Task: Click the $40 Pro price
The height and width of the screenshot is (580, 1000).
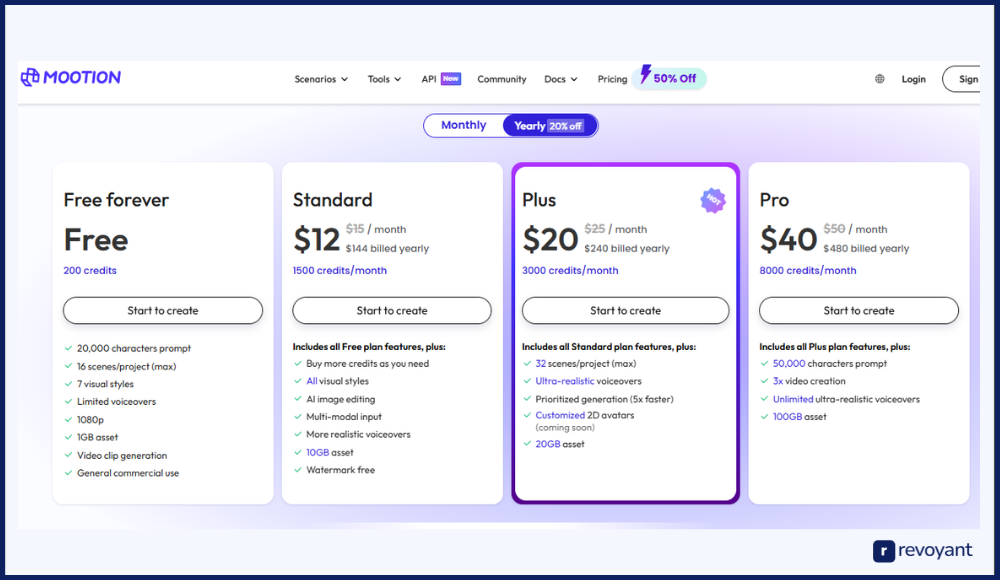Action: (788, 240)
